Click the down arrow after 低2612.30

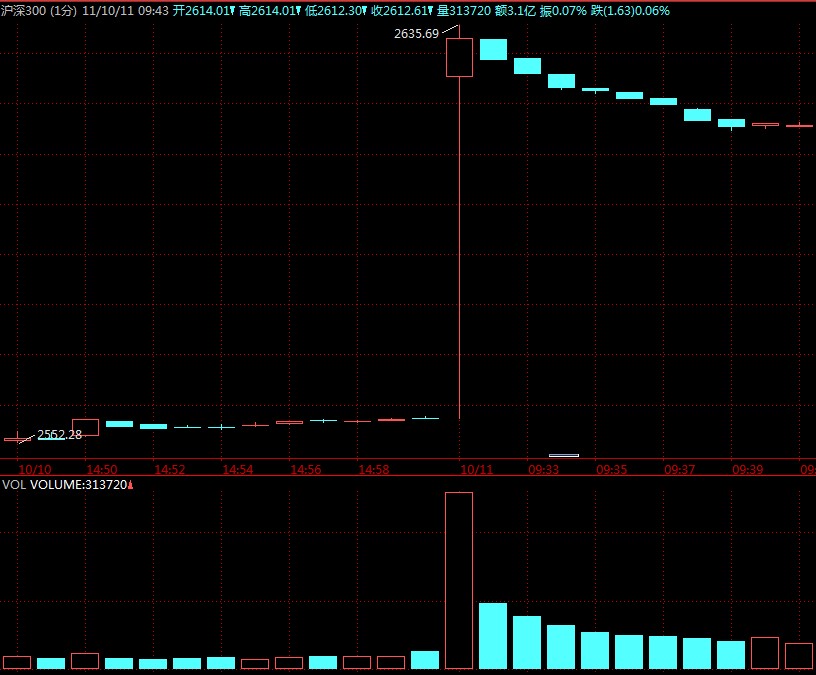click(x=363, y=10)
